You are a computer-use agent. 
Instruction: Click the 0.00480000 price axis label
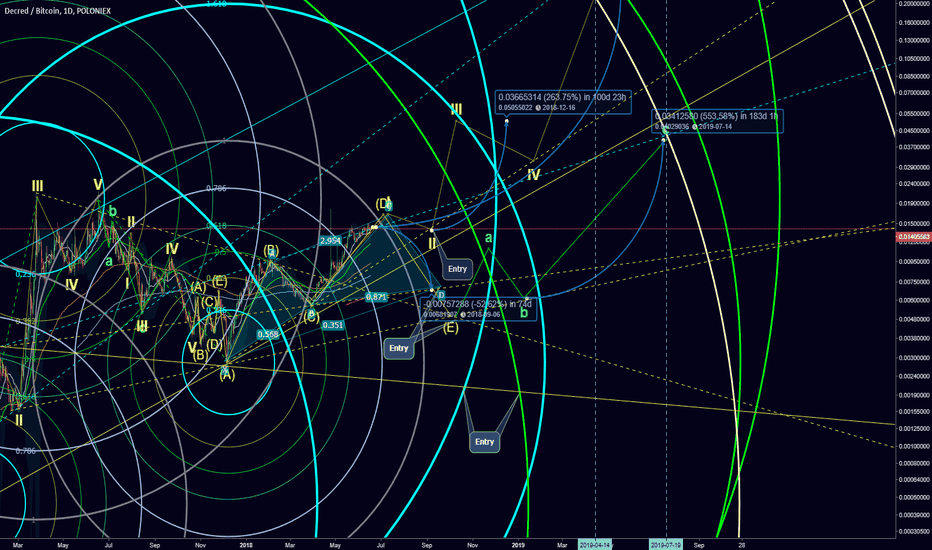[x=914, y=319]
